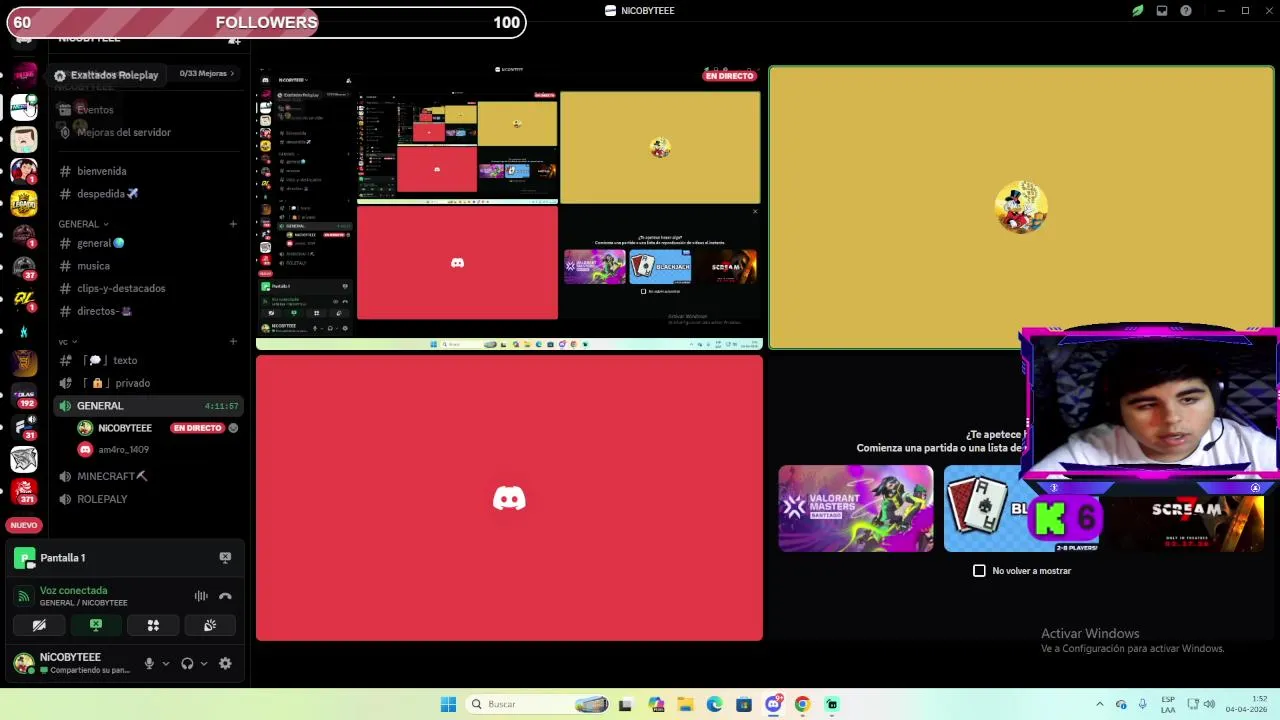
Task: Stop streaming Pantalla 1 icon
Action: tap(225, 557)
